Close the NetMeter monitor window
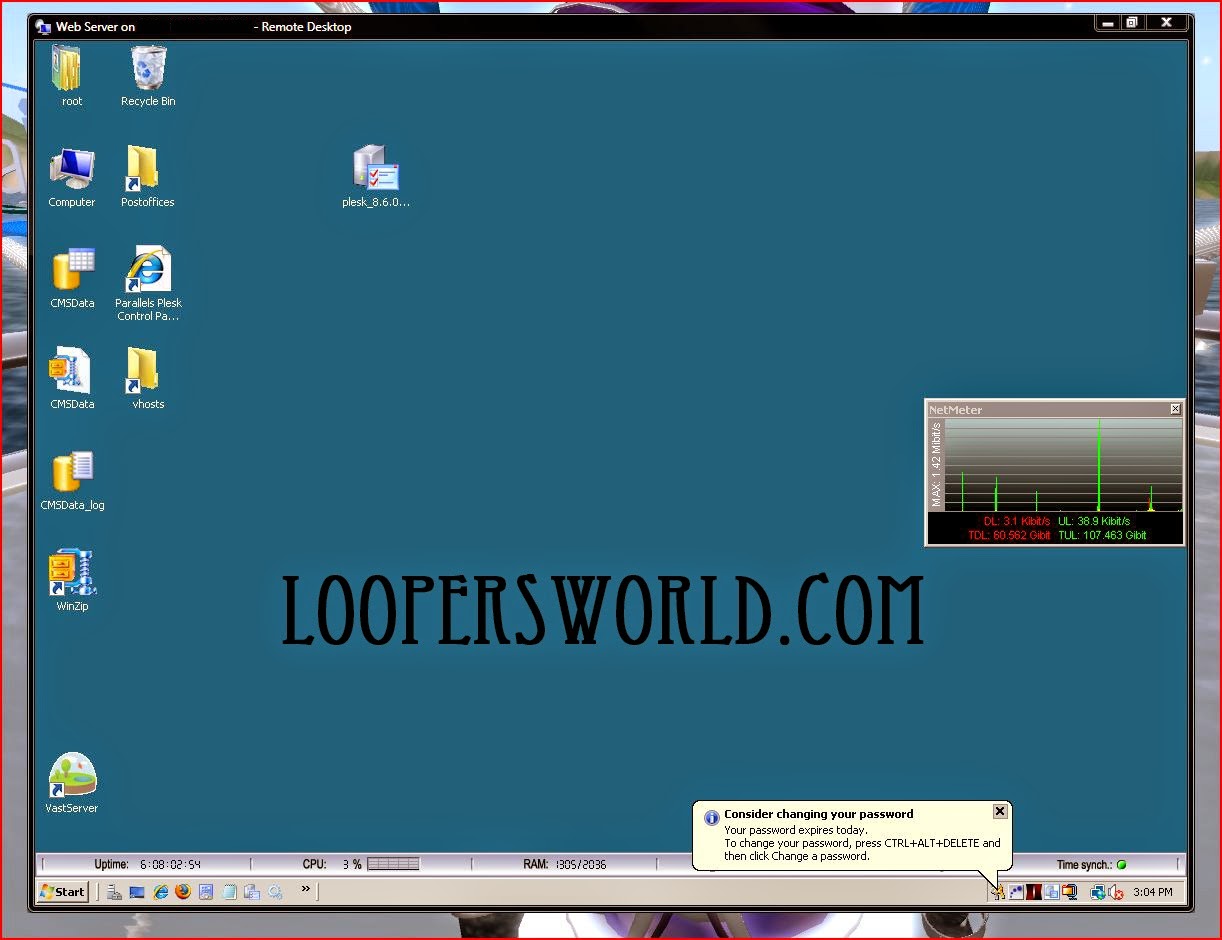 (x=1175, y=409)
